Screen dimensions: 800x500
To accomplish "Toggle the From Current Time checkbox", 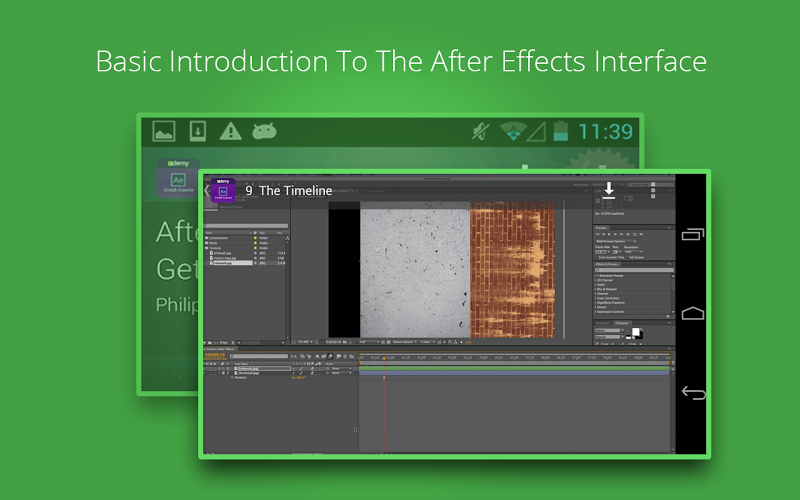I will (598, 257).
